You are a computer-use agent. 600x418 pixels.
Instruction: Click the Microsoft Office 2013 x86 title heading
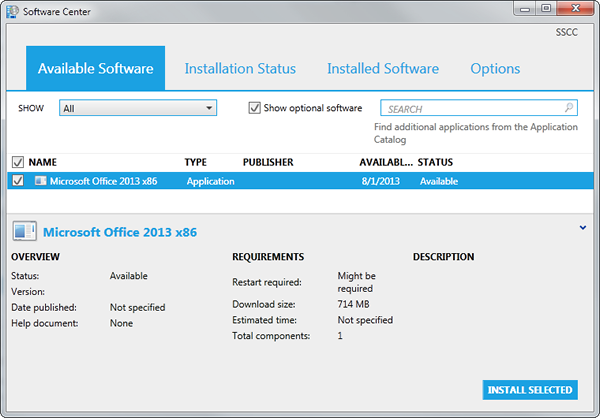click(x=120, y=232)
